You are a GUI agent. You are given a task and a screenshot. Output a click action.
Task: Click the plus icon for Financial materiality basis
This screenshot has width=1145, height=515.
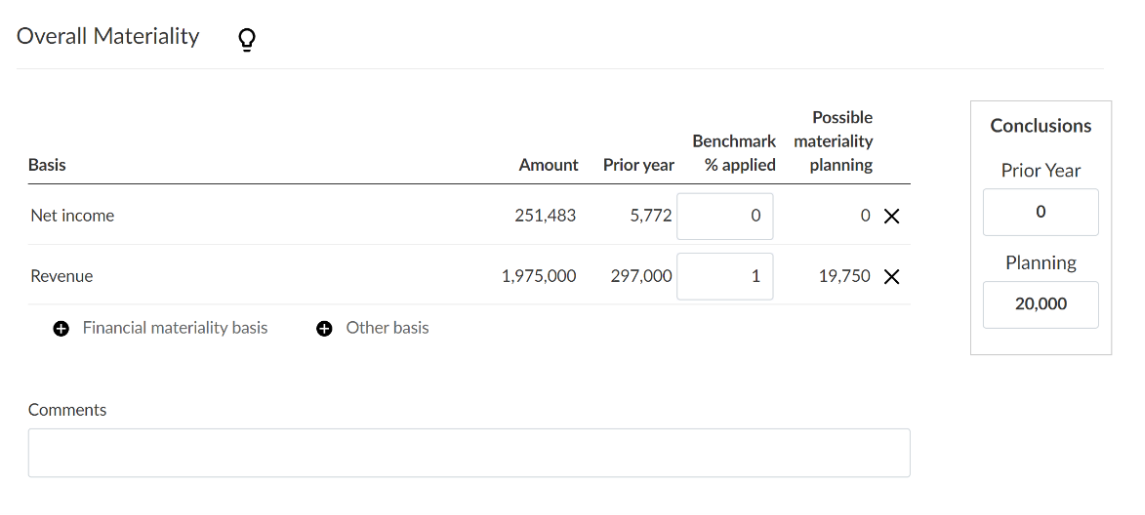tap(60, 328)
